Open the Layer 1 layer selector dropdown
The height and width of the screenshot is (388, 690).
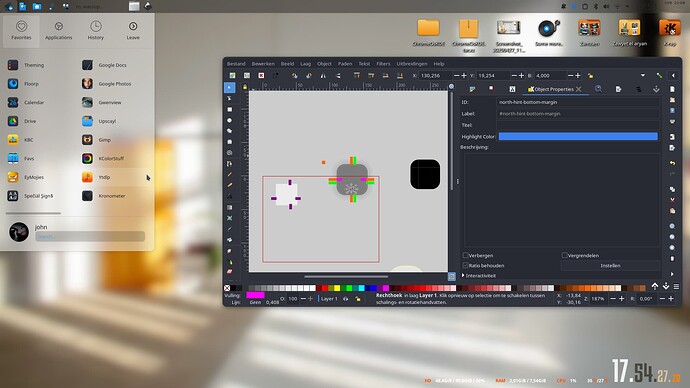pyautogui.click(x=329, y=299)
